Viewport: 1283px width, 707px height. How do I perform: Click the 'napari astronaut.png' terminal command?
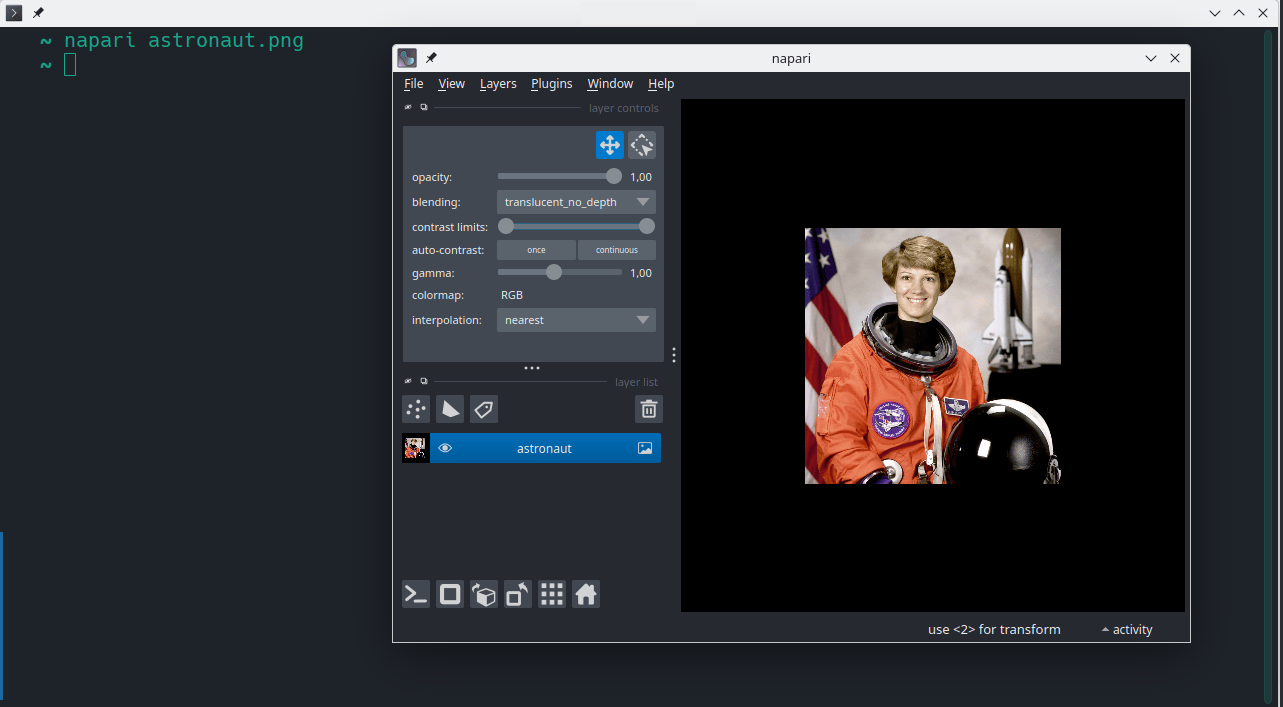coord(184,41)
